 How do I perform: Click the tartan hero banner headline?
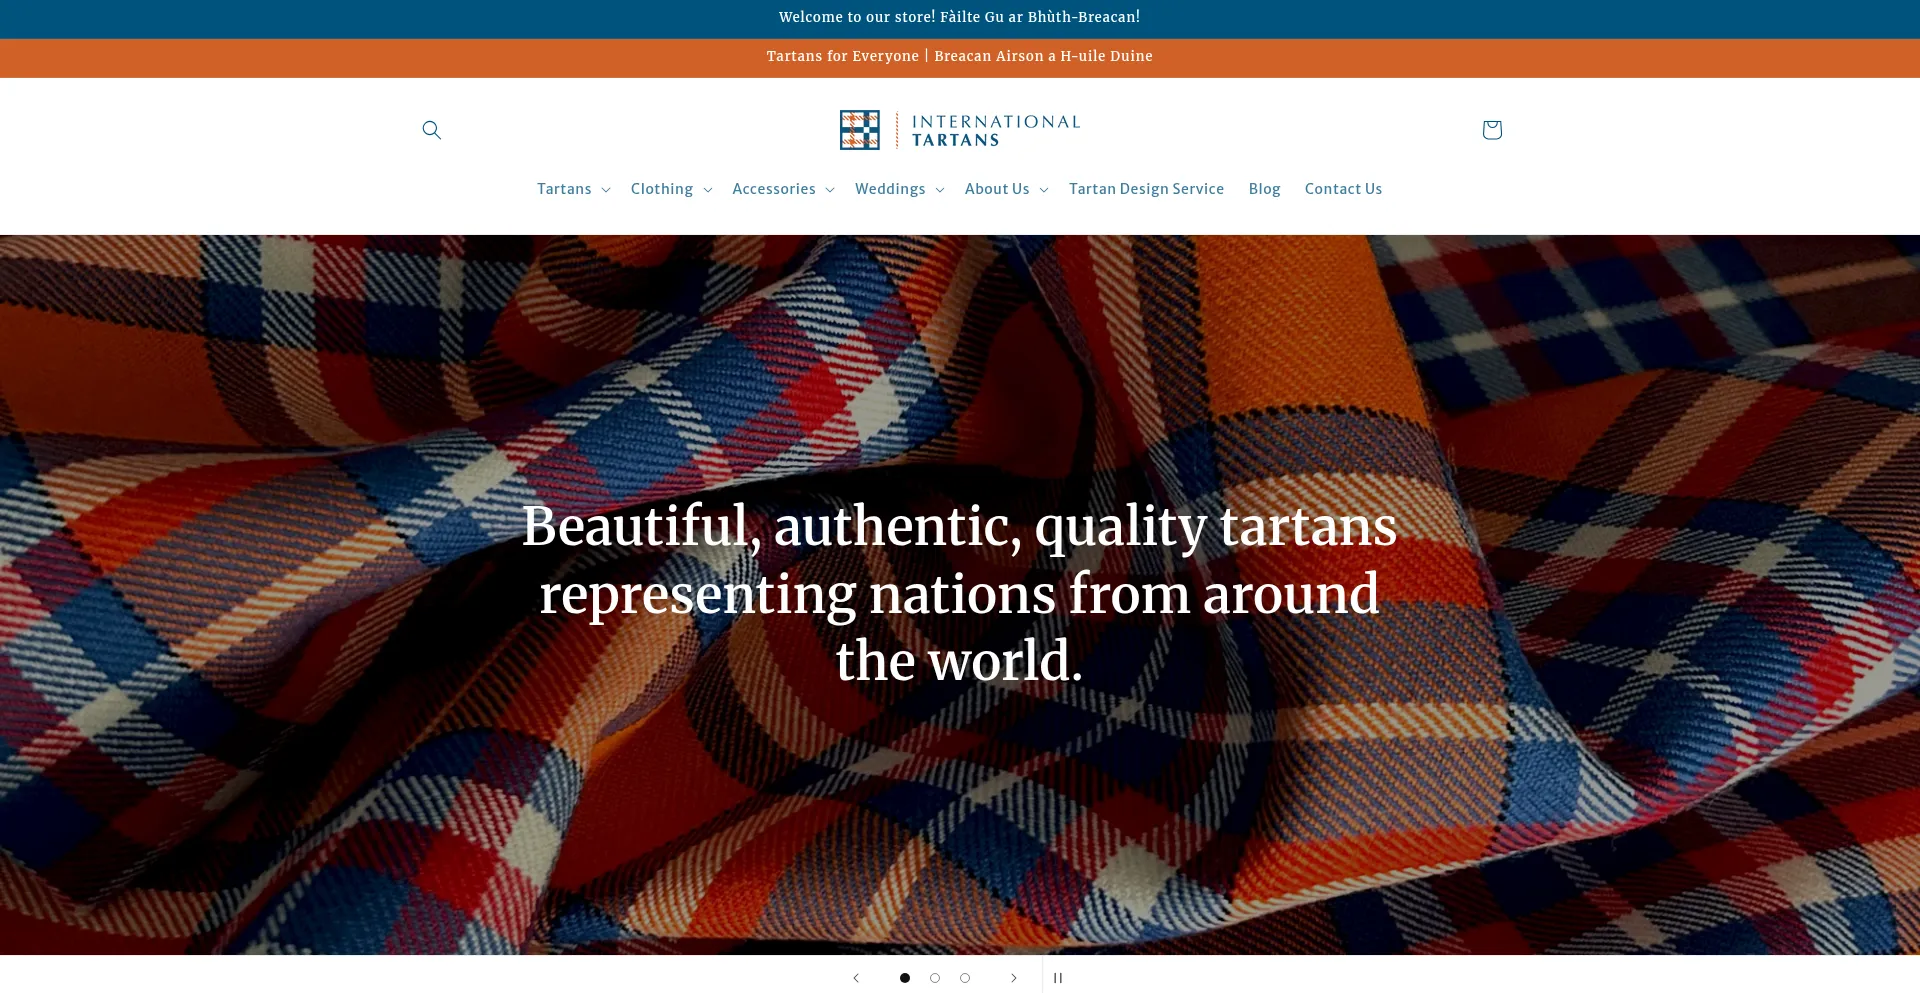tap(959, 593)
